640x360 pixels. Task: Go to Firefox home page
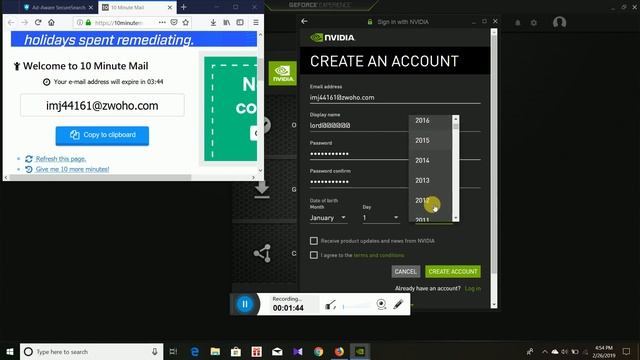click(51, 22)
